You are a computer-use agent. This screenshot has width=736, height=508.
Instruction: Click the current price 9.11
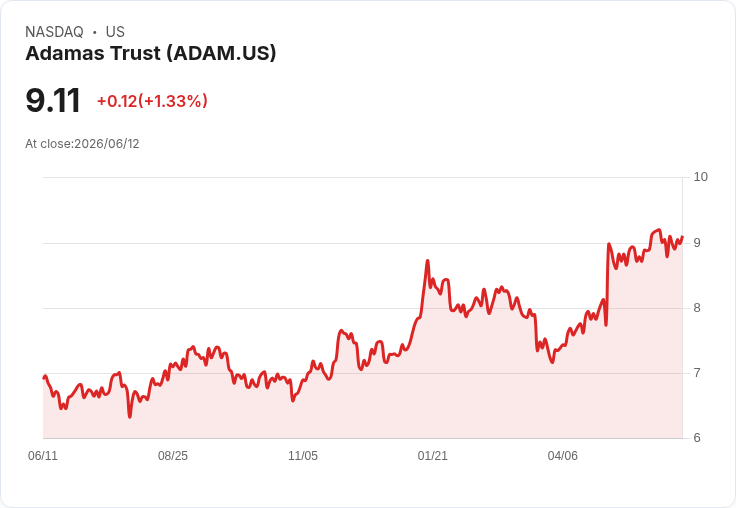(53, 101)
